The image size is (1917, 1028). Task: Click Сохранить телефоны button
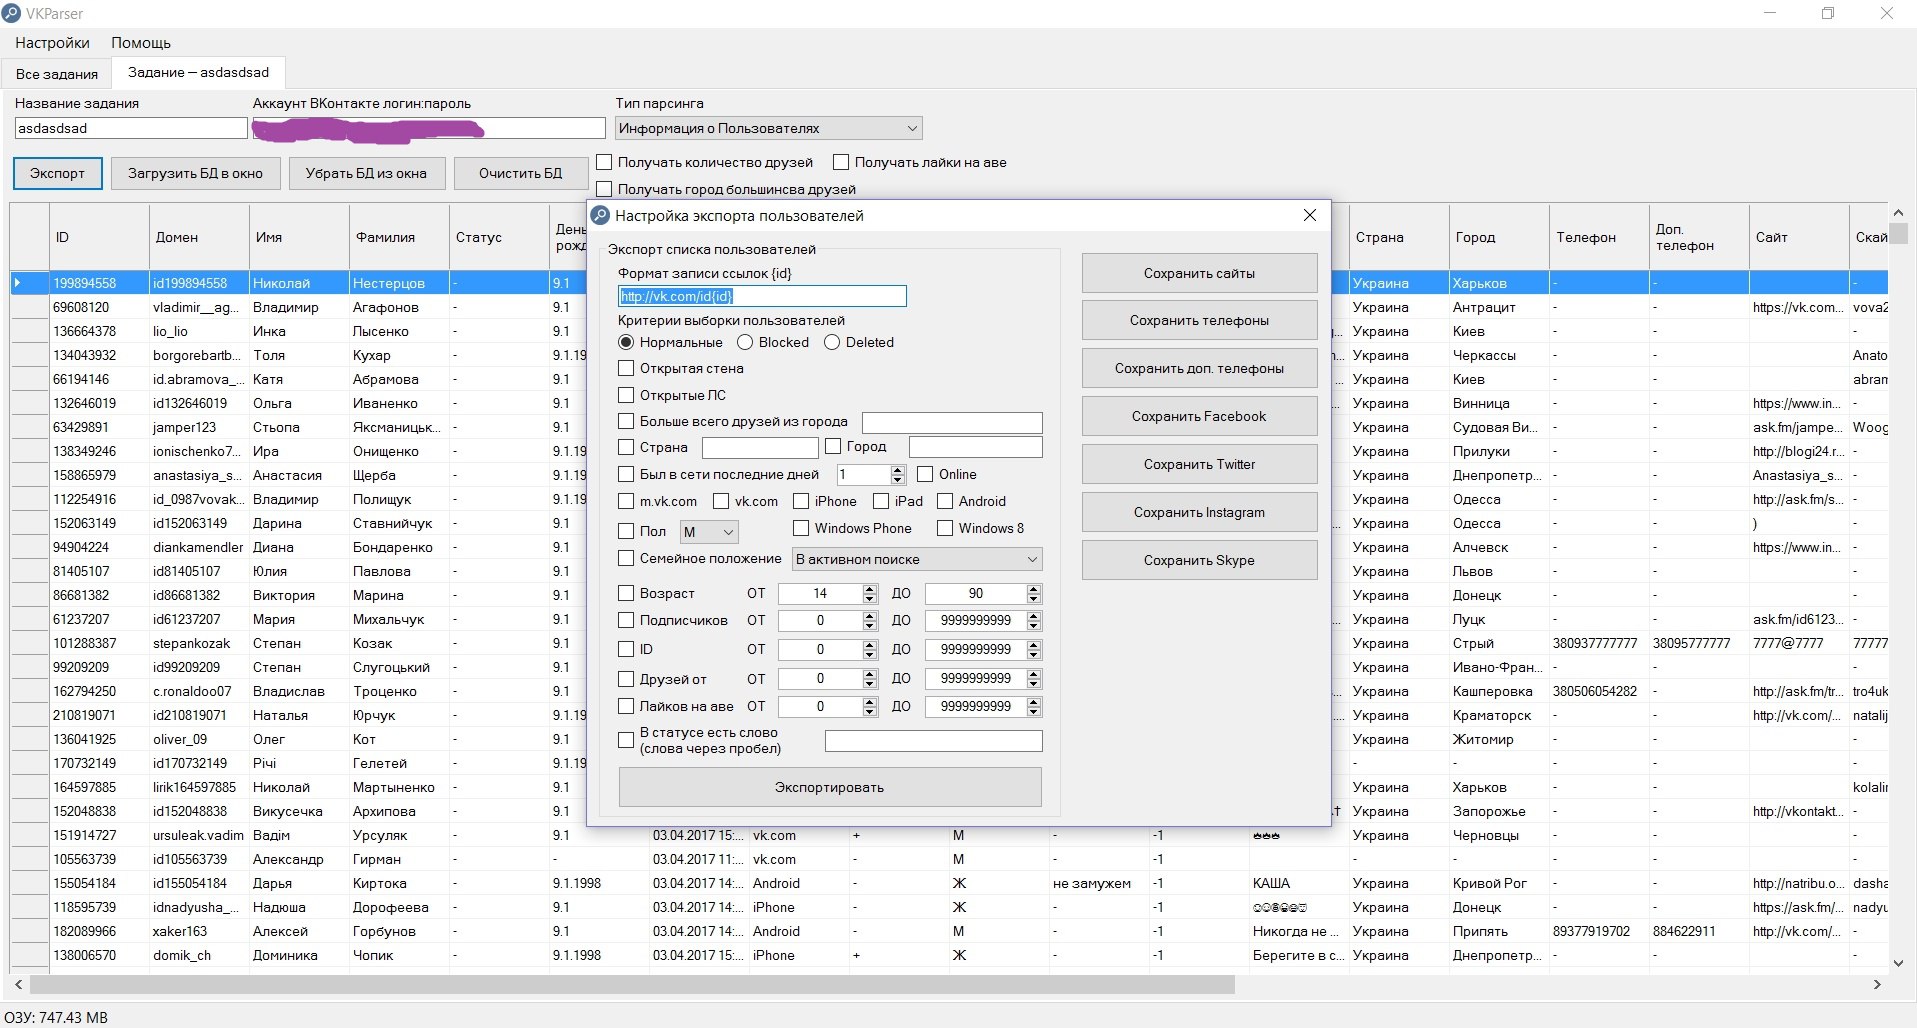pyautogui.click(x=1199, y=320)
